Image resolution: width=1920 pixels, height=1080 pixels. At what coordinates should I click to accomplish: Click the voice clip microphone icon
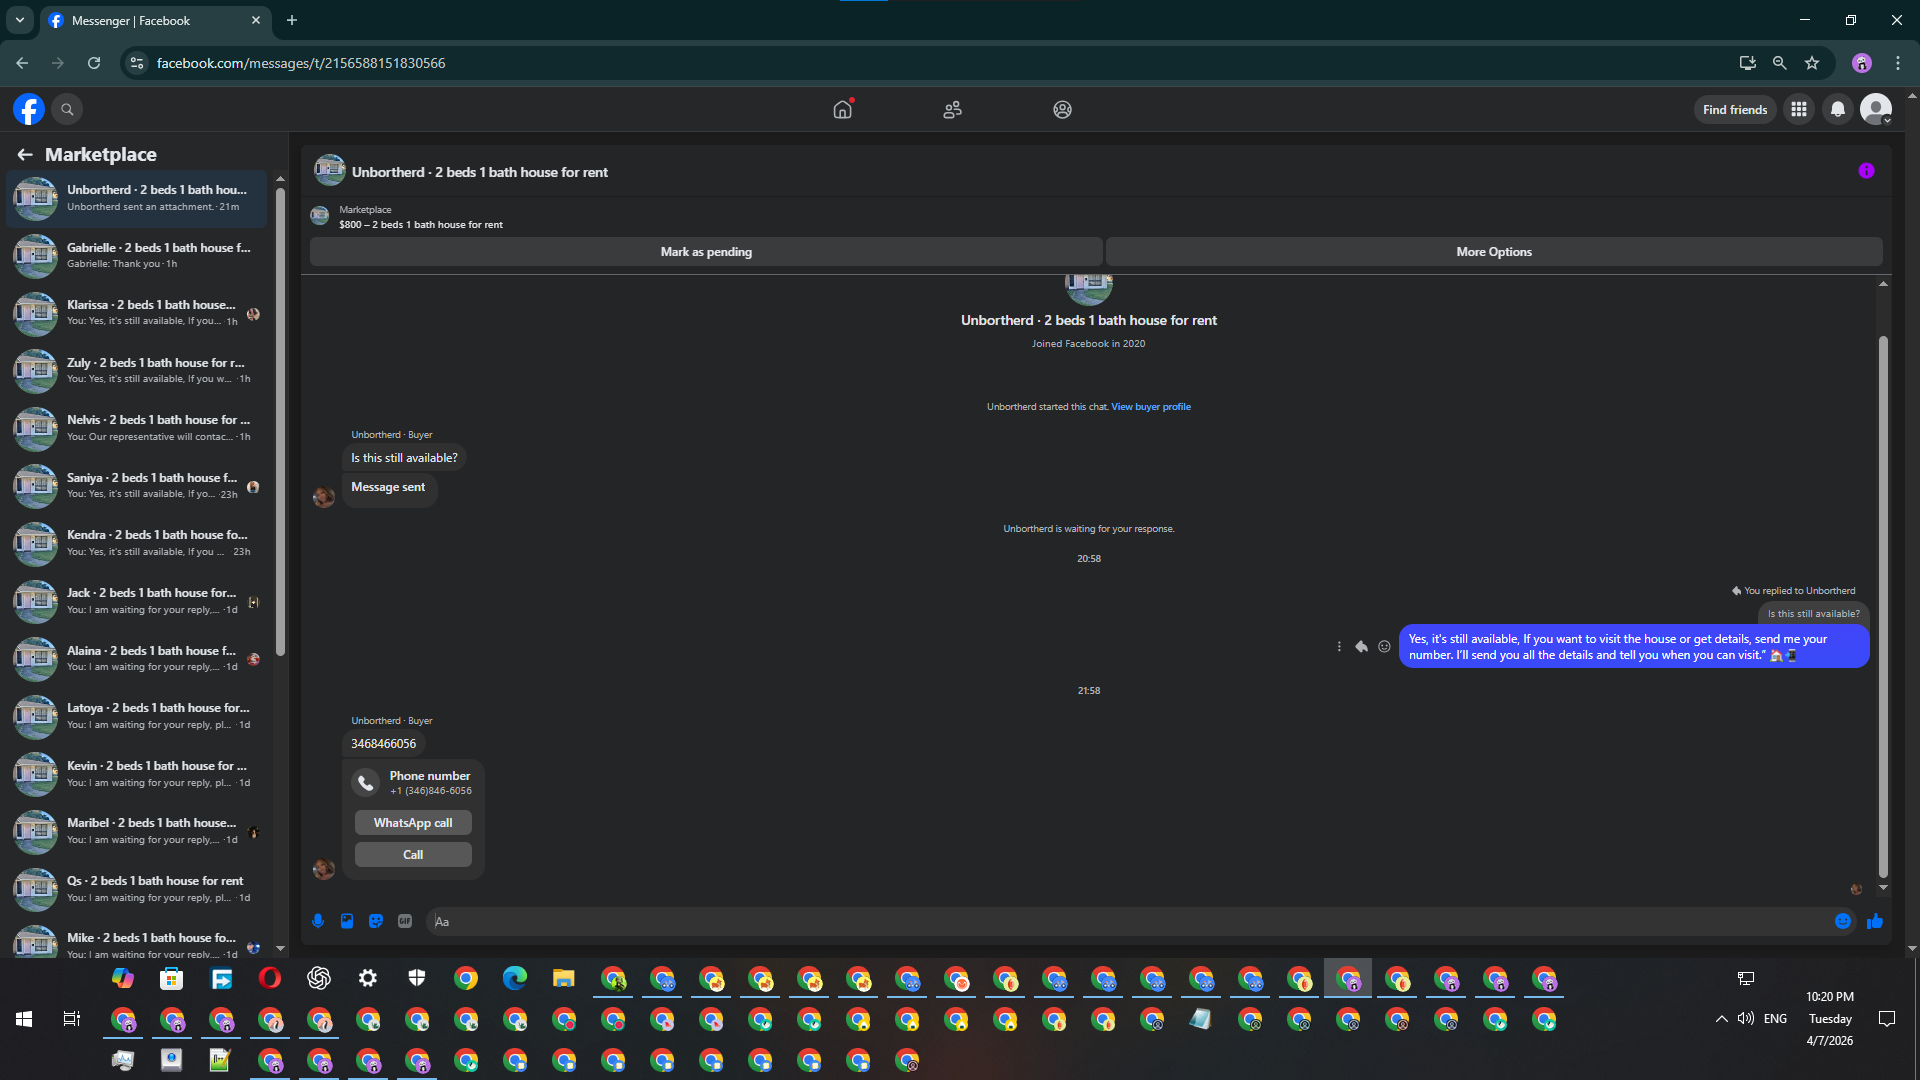pos(318,921)
